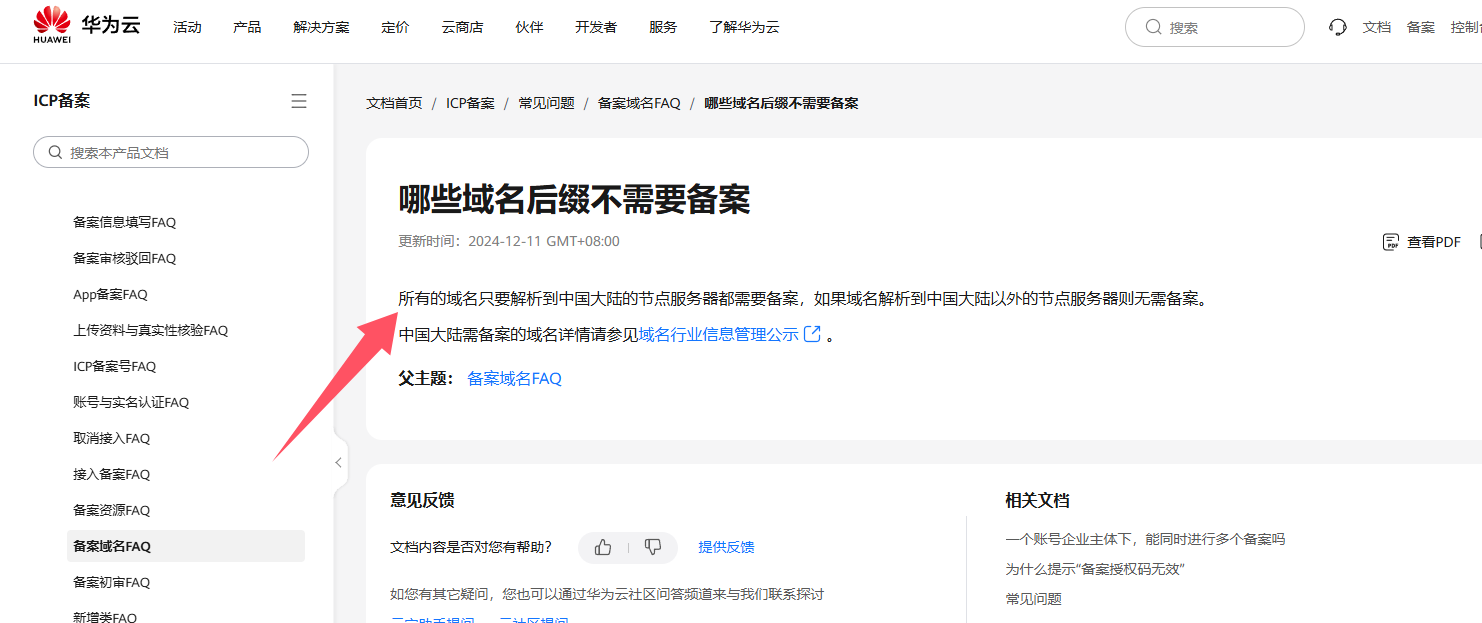Open the 备案域名FAQ parent topic link
Viewport: 1482px width, 623px height.
click(x=515, y=379)
